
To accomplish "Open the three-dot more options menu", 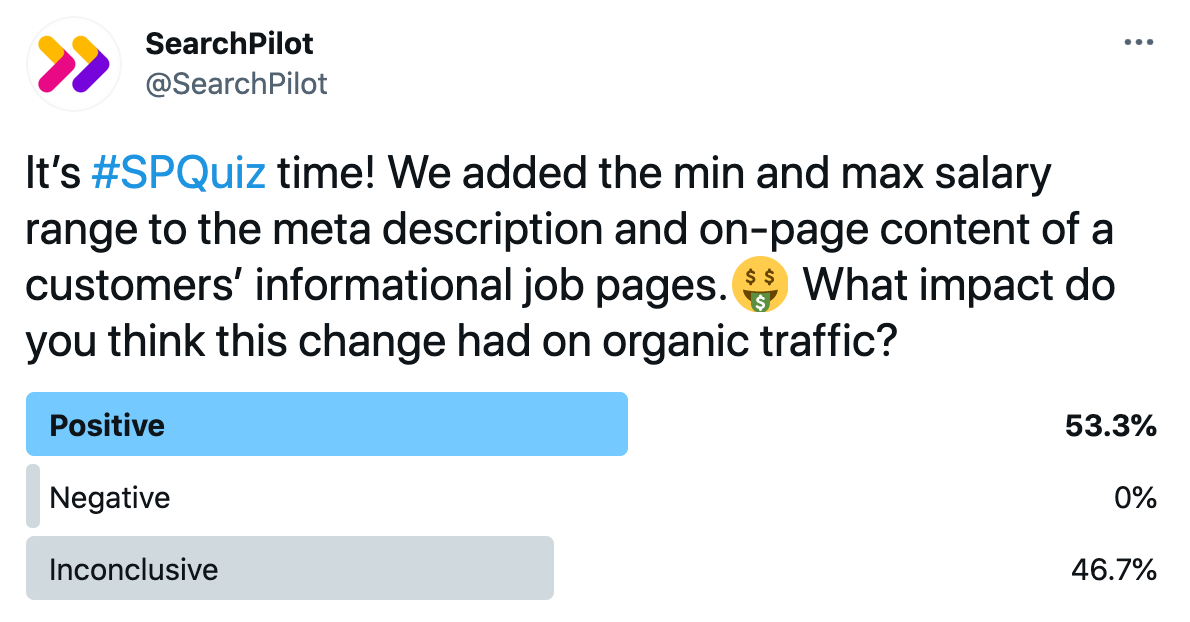I will 1138,42.
